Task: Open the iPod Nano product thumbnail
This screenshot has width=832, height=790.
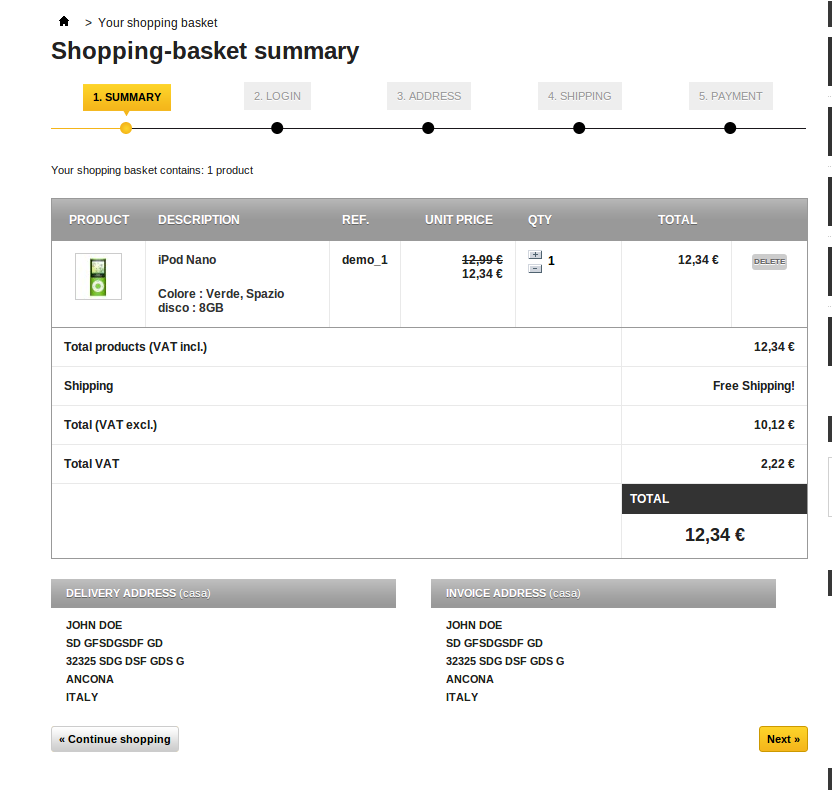Action: pos(98,276)
